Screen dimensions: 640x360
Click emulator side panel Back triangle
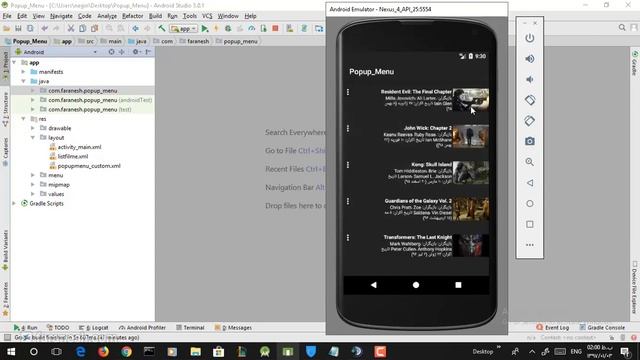coord(529,183)
